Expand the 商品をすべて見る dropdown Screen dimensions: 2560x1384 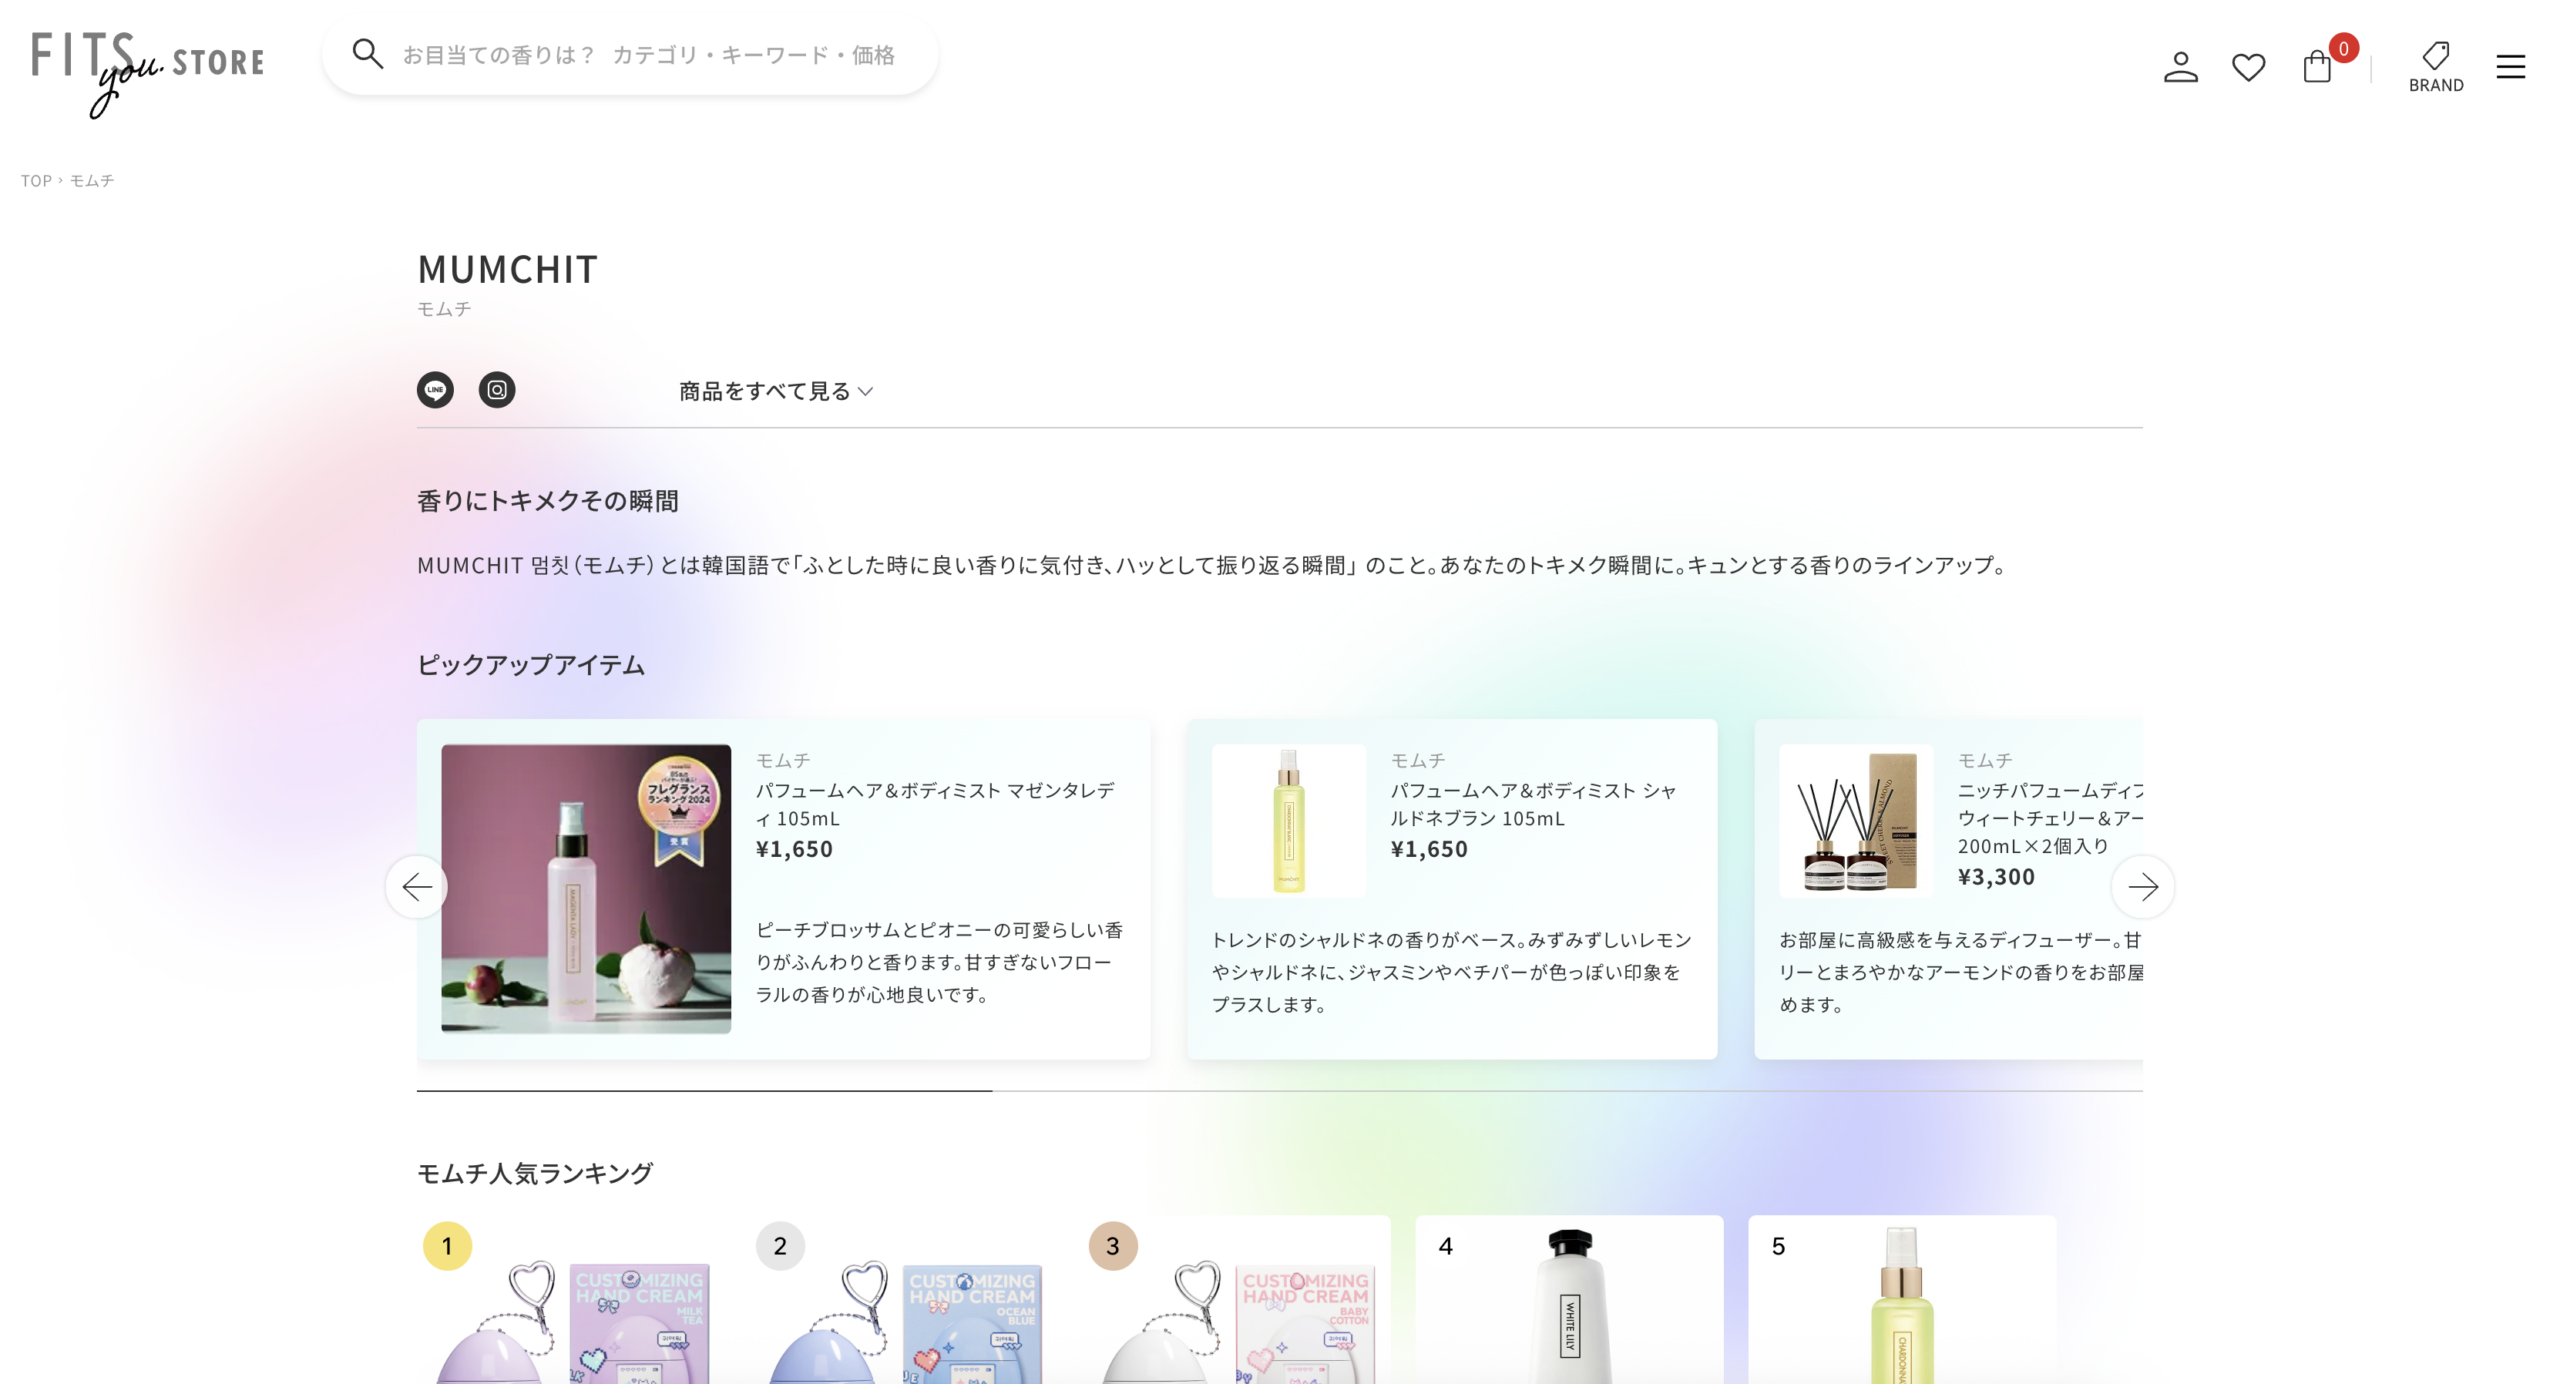pyautogui.click(x=776, y=391)
